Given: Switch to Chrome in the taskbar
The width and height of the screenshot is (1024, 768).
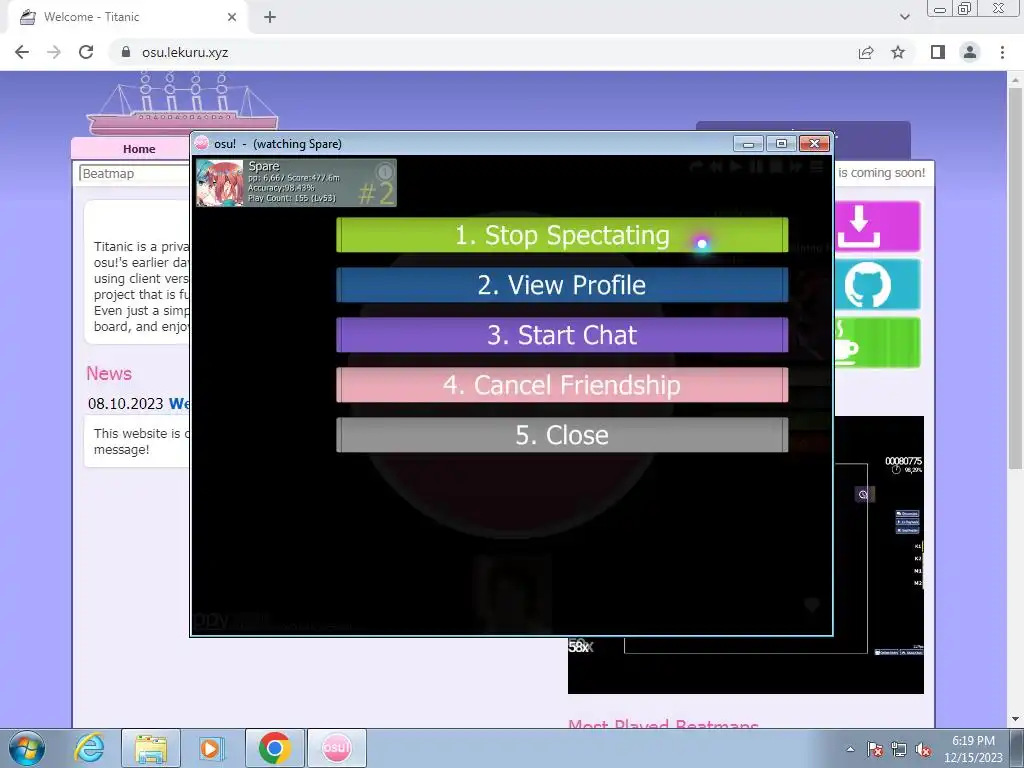Looking at the screenshot, I should (x=275, y=748).
